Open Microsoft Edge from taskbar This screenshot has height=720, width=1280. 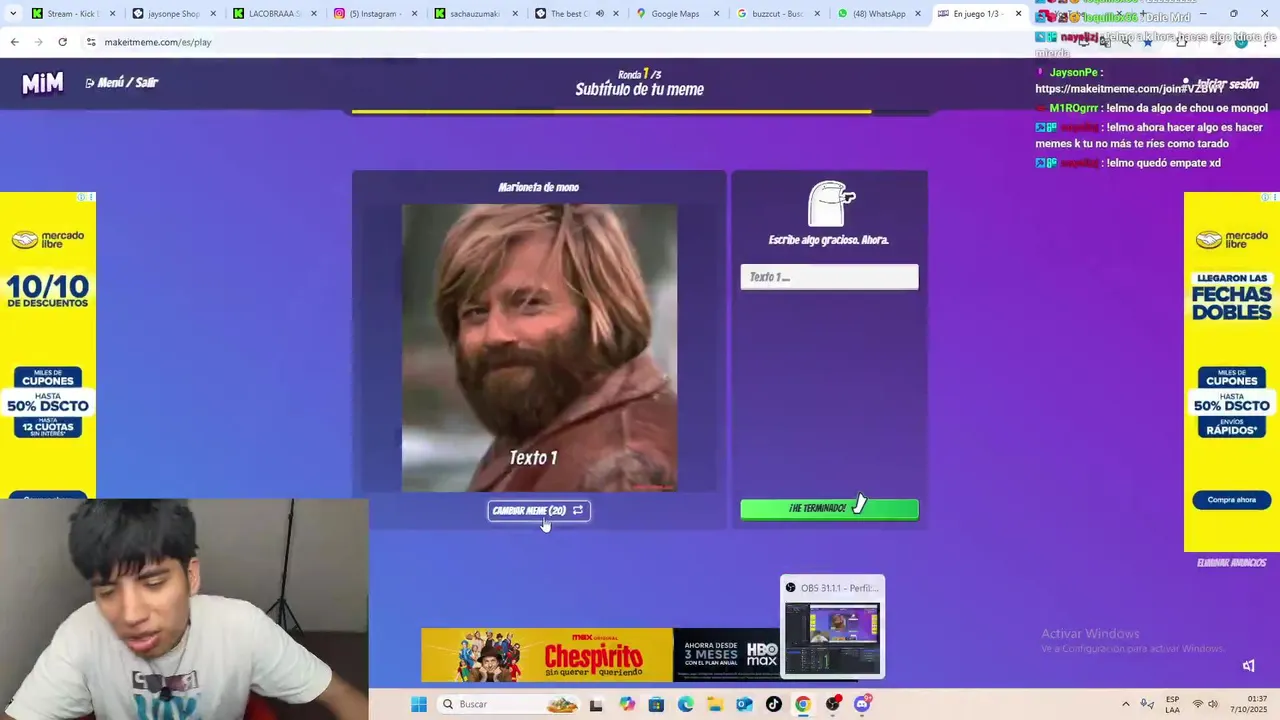tap(685, 704)
